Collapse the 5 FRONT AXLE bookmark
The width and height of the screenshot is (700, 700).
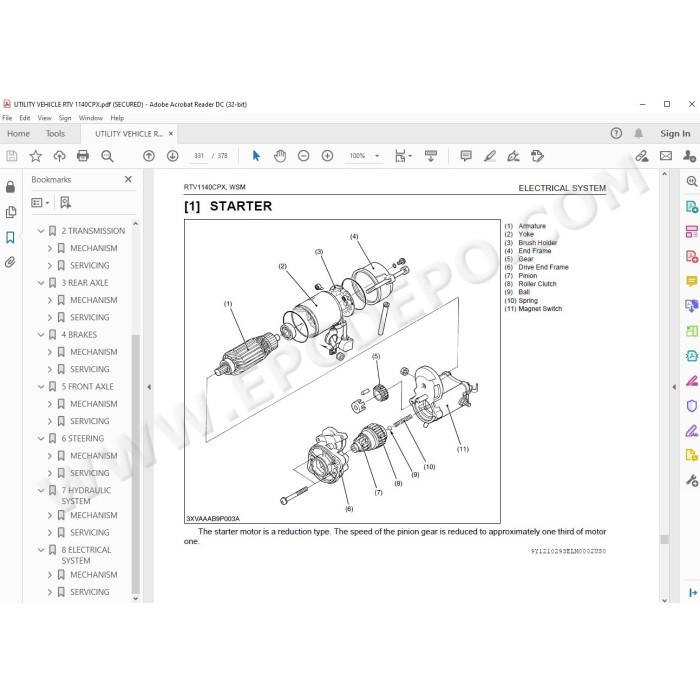[41, 387]
